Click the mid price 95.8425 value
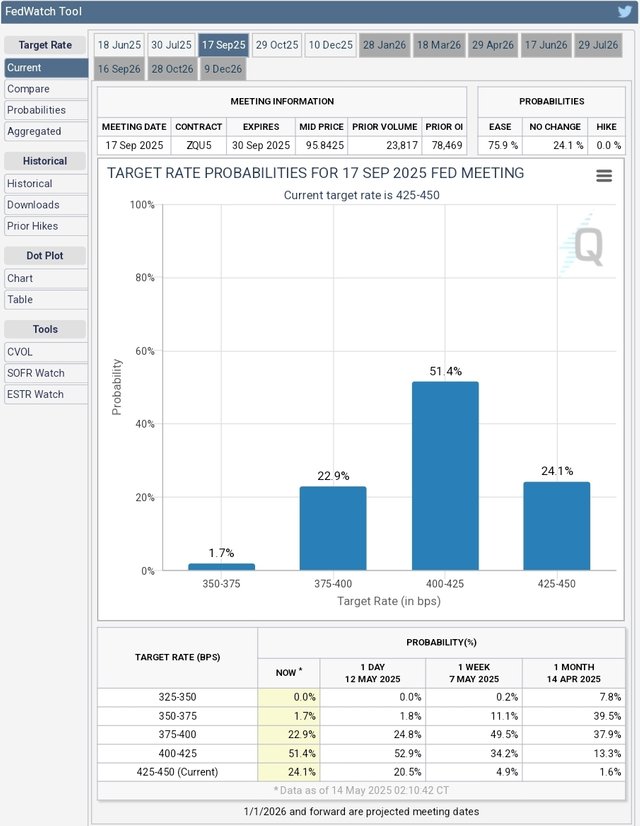 point(322,145)
